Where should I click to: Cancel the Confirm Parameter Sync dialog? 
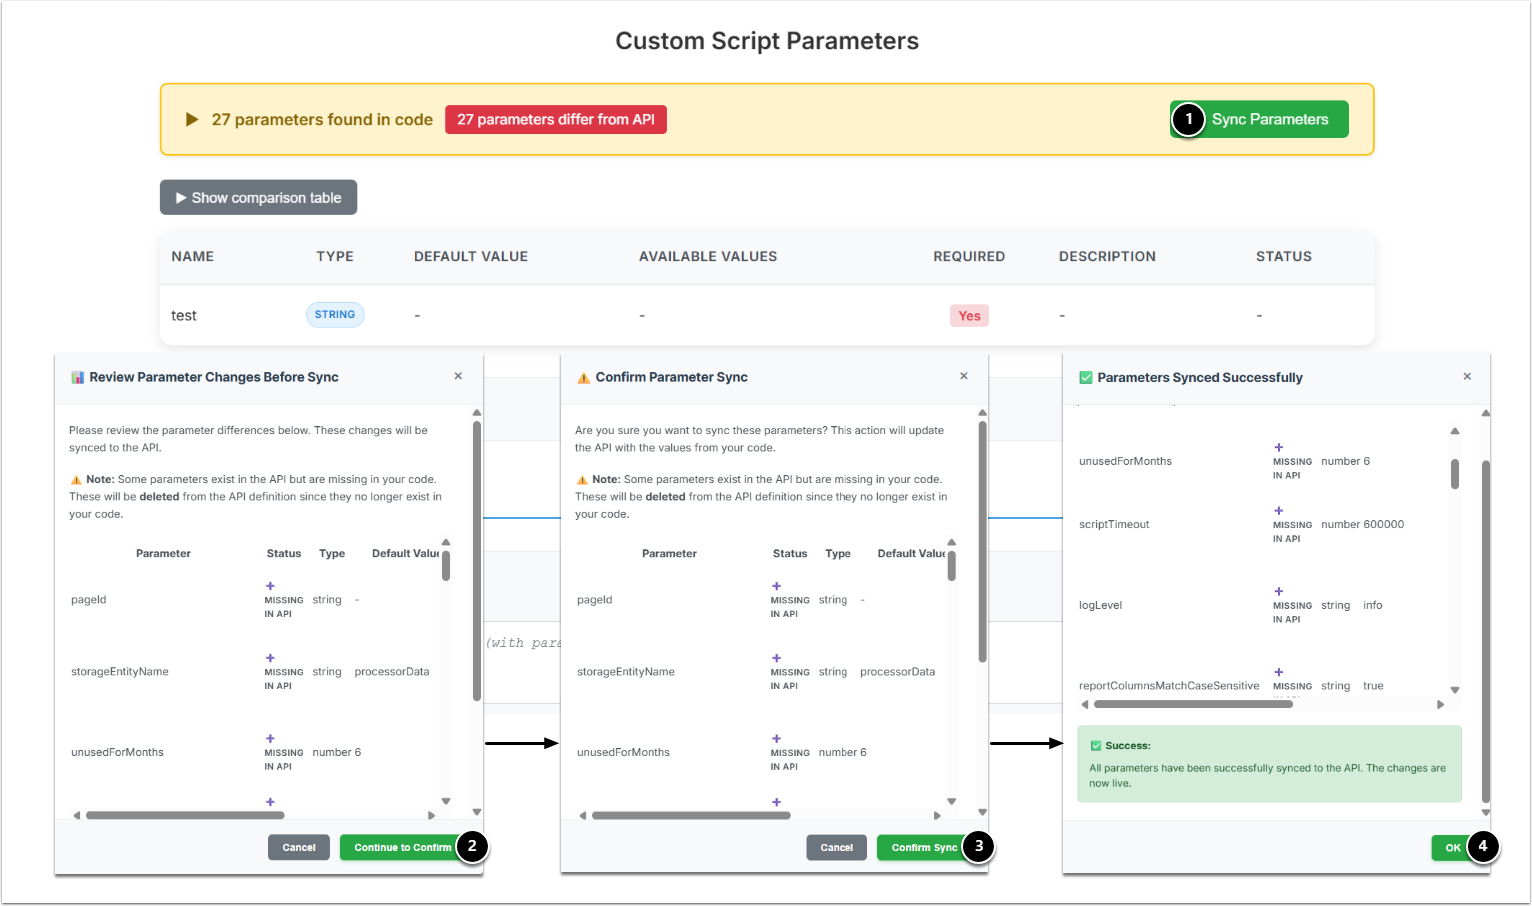(x=836, y=847)
